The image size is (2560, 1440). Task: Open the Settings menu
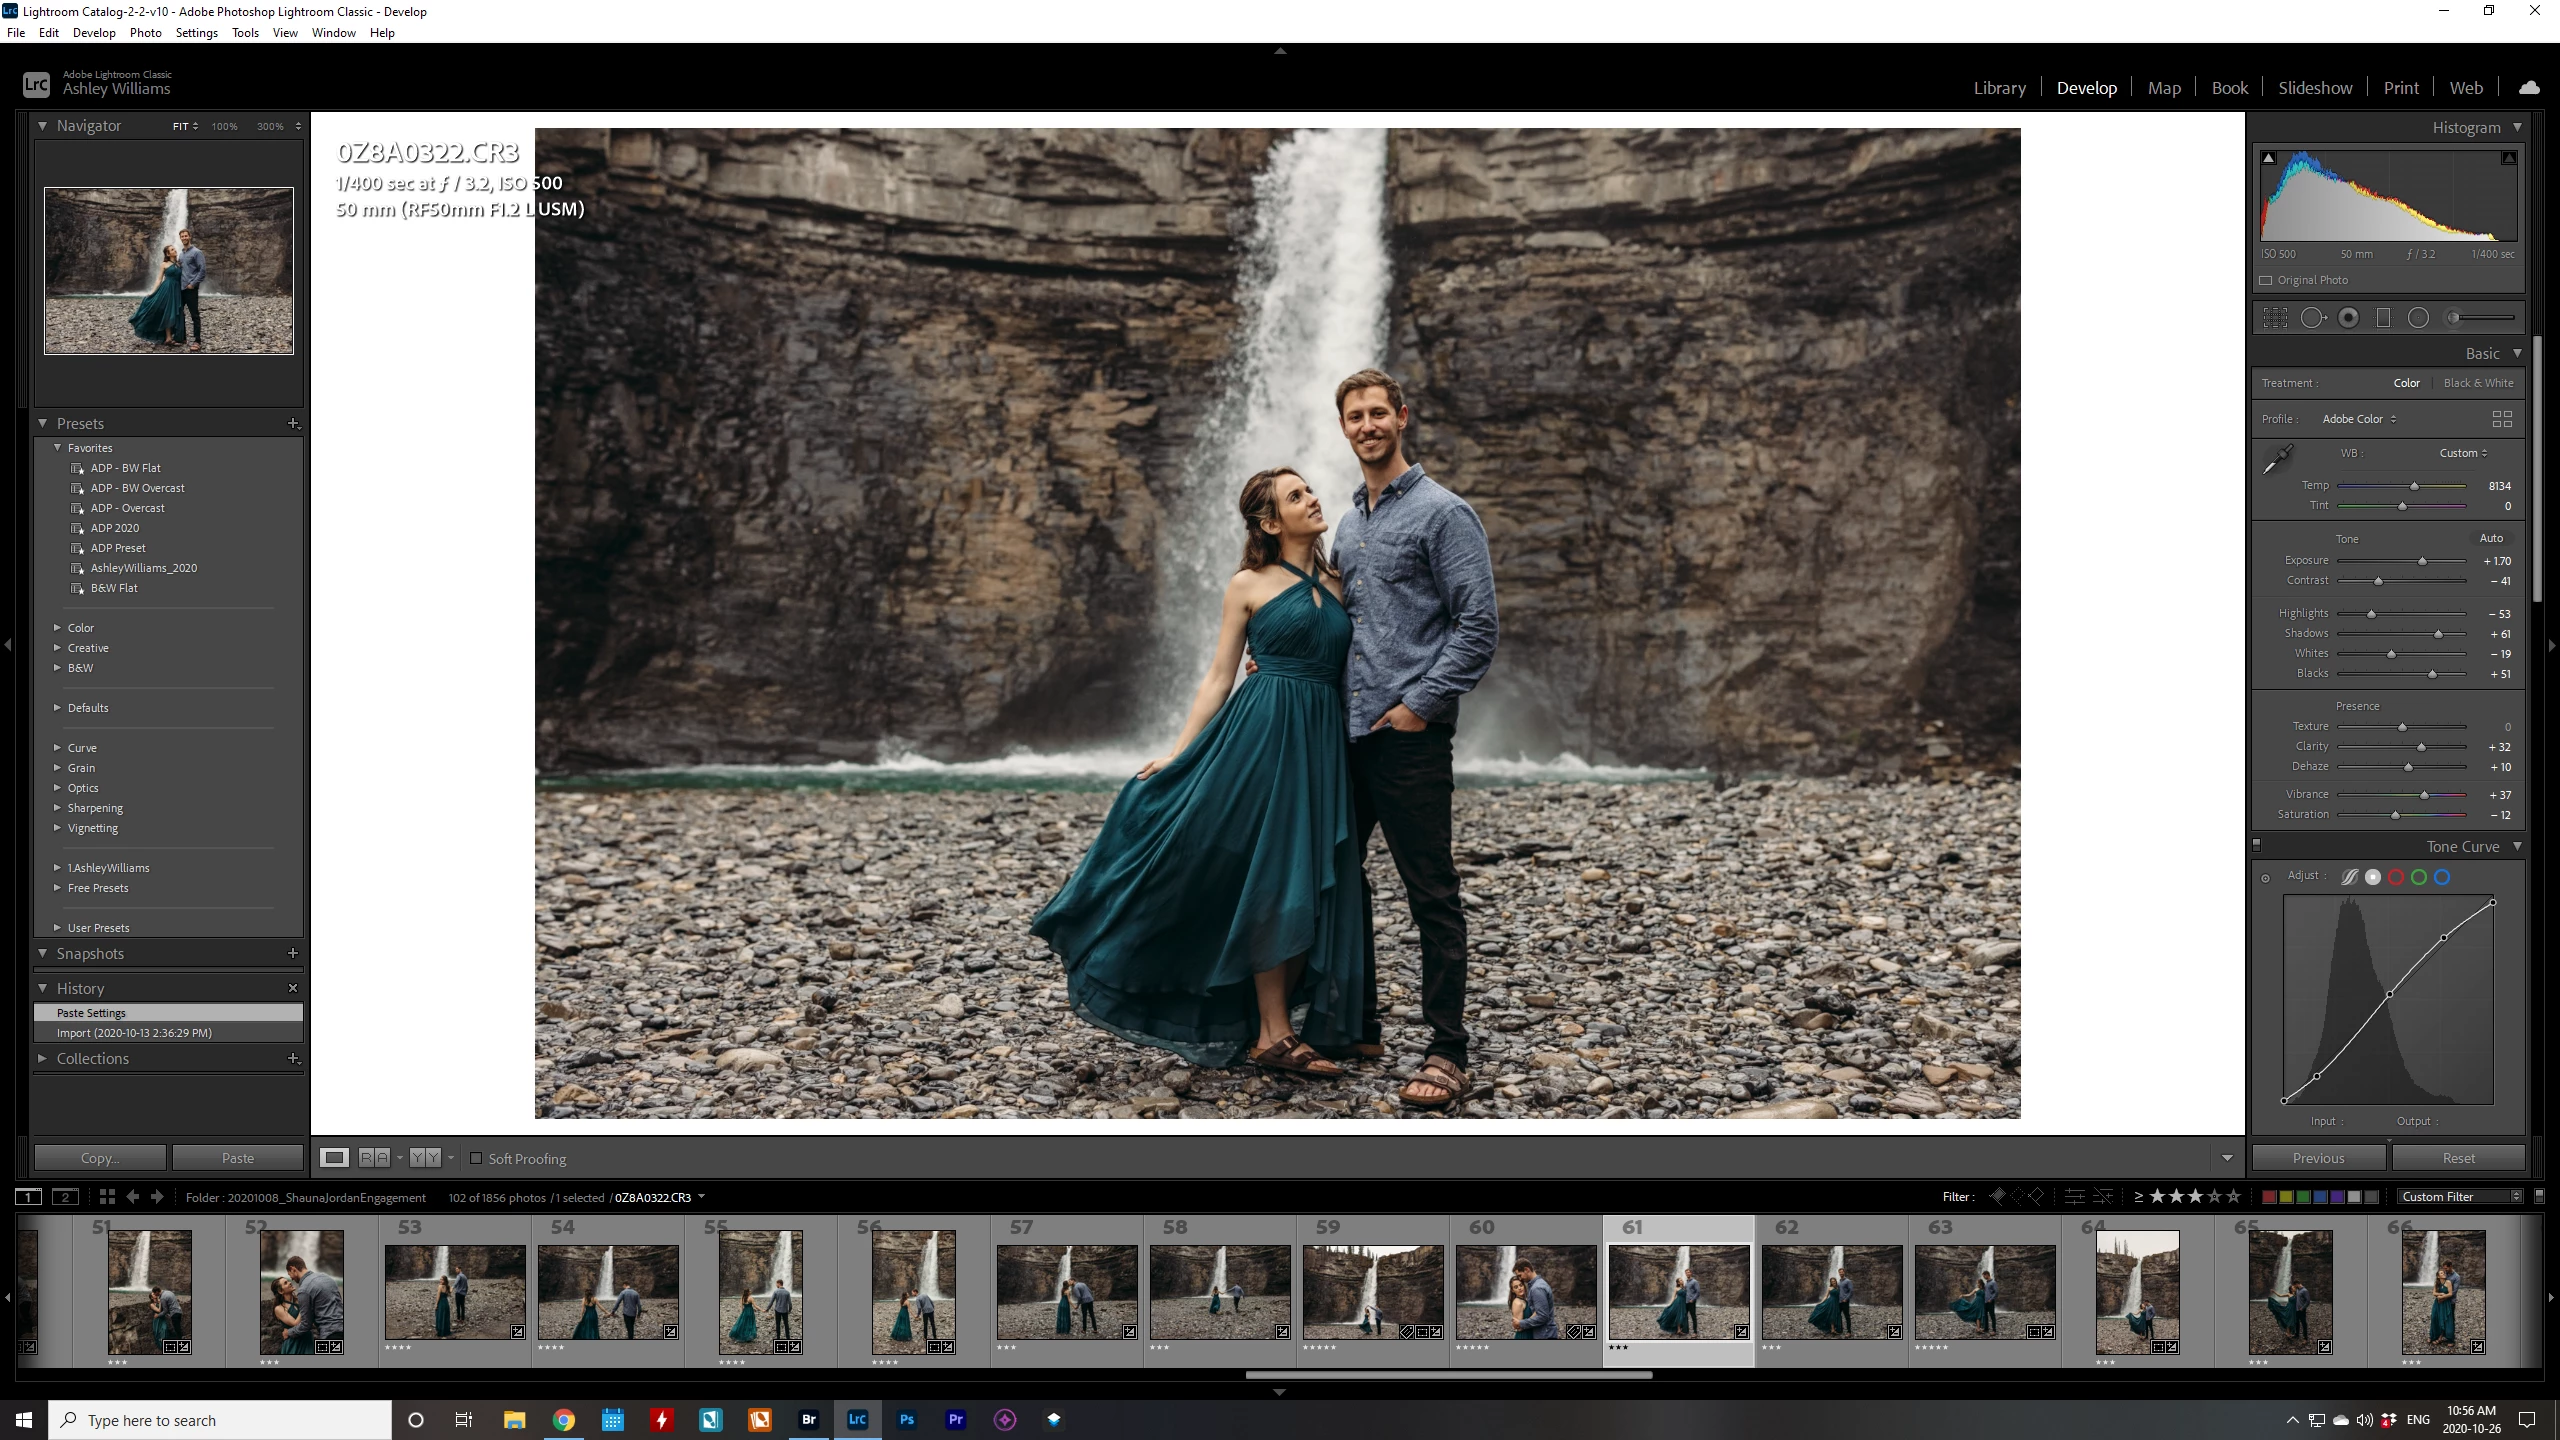tap(196, 33)
